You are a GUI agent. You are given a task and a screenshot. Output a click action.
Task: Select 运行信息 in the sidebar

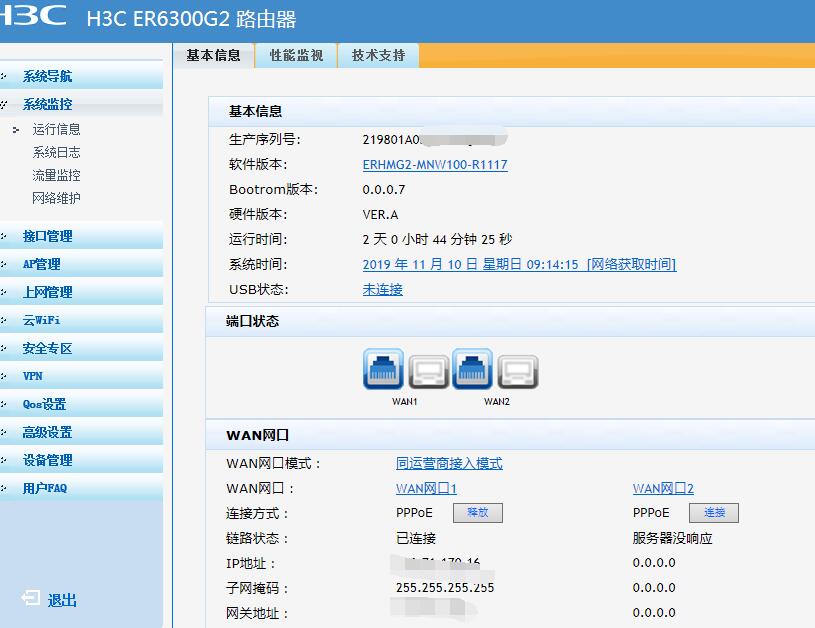(x=56, y=129)
